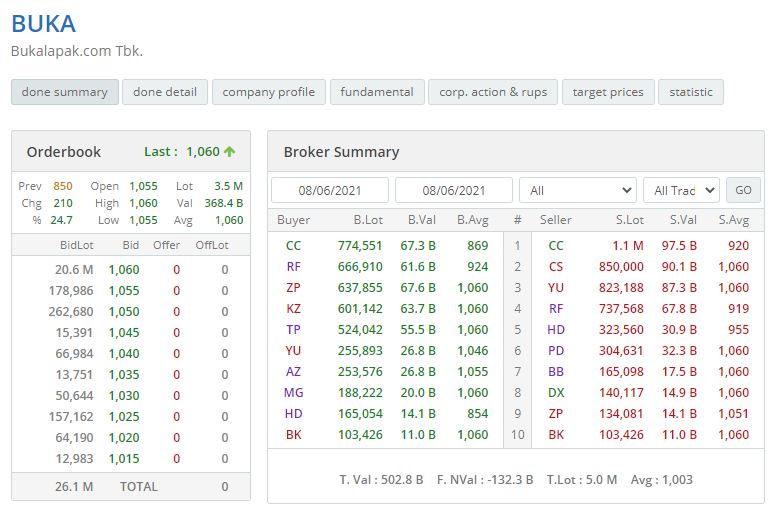Image resolution: width=779 pixels, height=517 pixels.
Task: Click the 26.1 M total bid lot
Action: click(x=74, y=487)
